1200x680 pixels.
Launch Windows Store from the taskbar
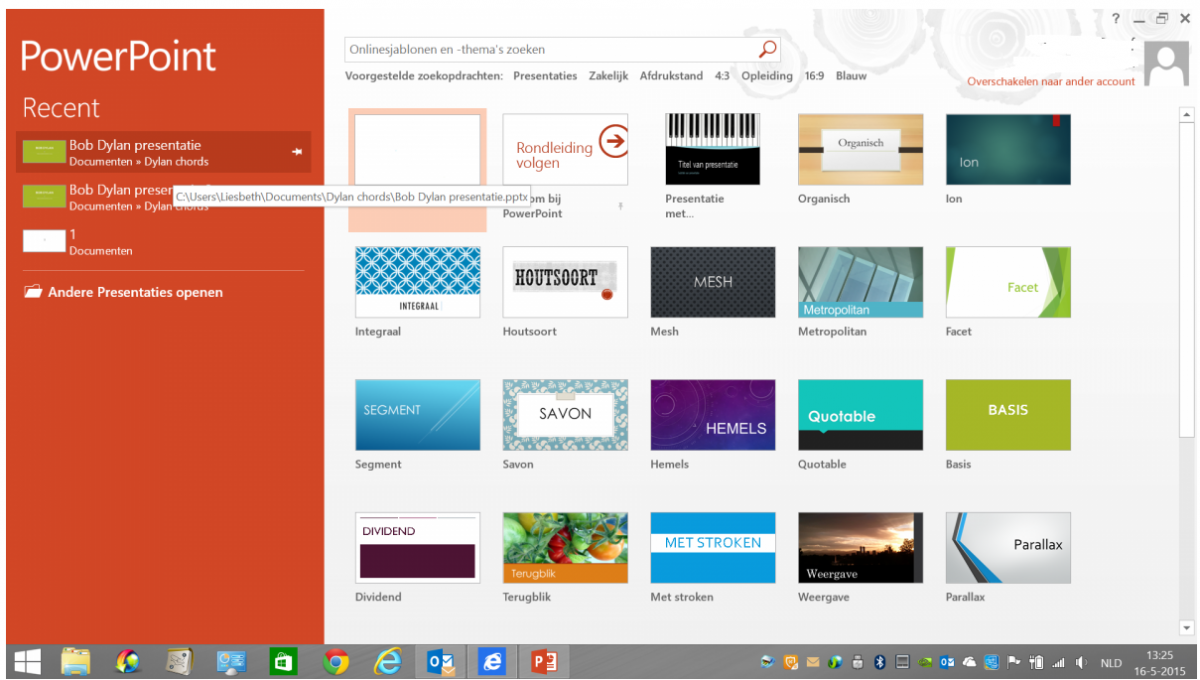284,662
